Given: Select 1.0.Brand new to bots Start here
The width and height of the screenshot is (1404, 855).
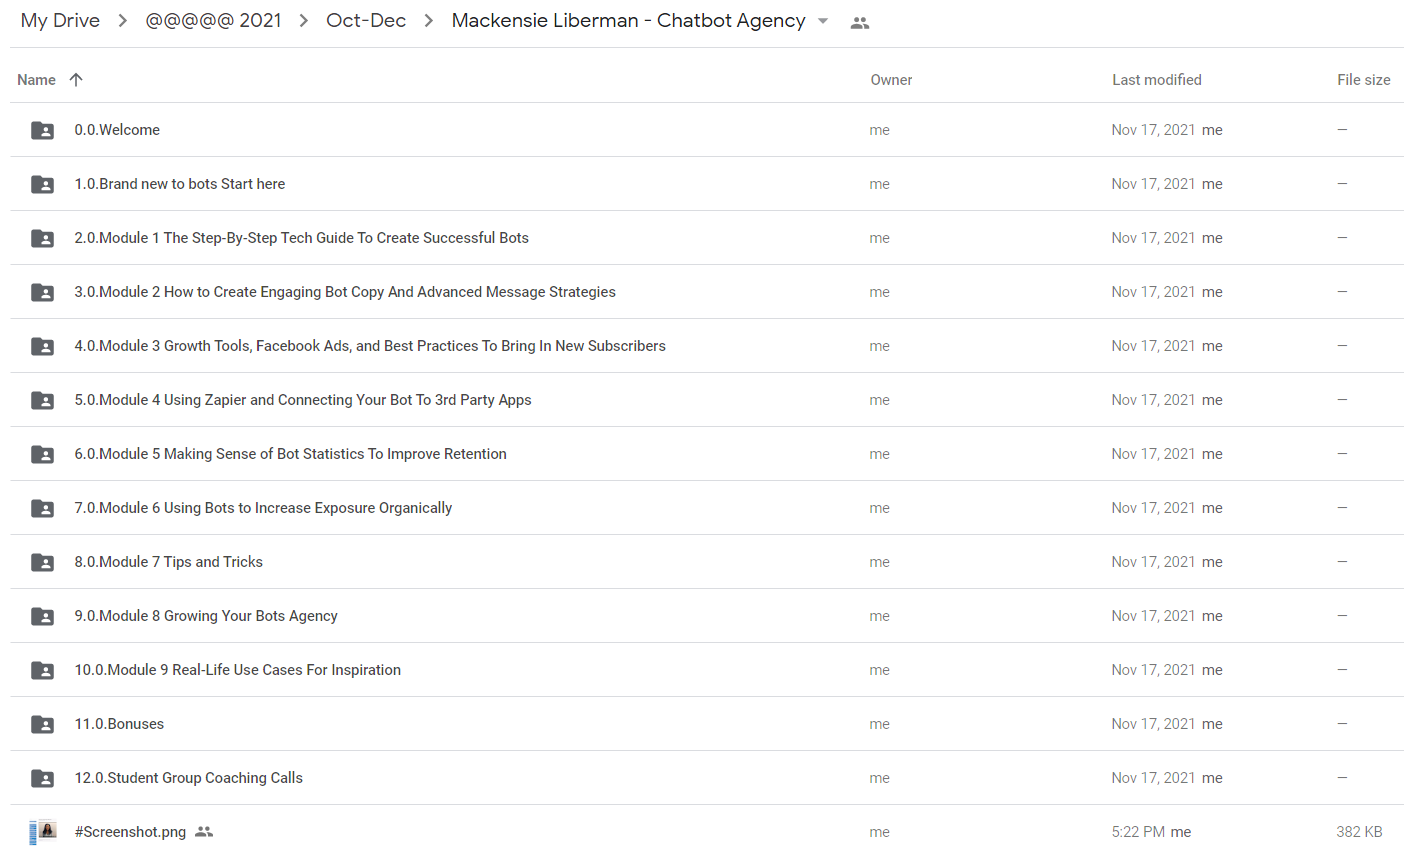Looking at the screenshot, I should [x=180, y=184].
